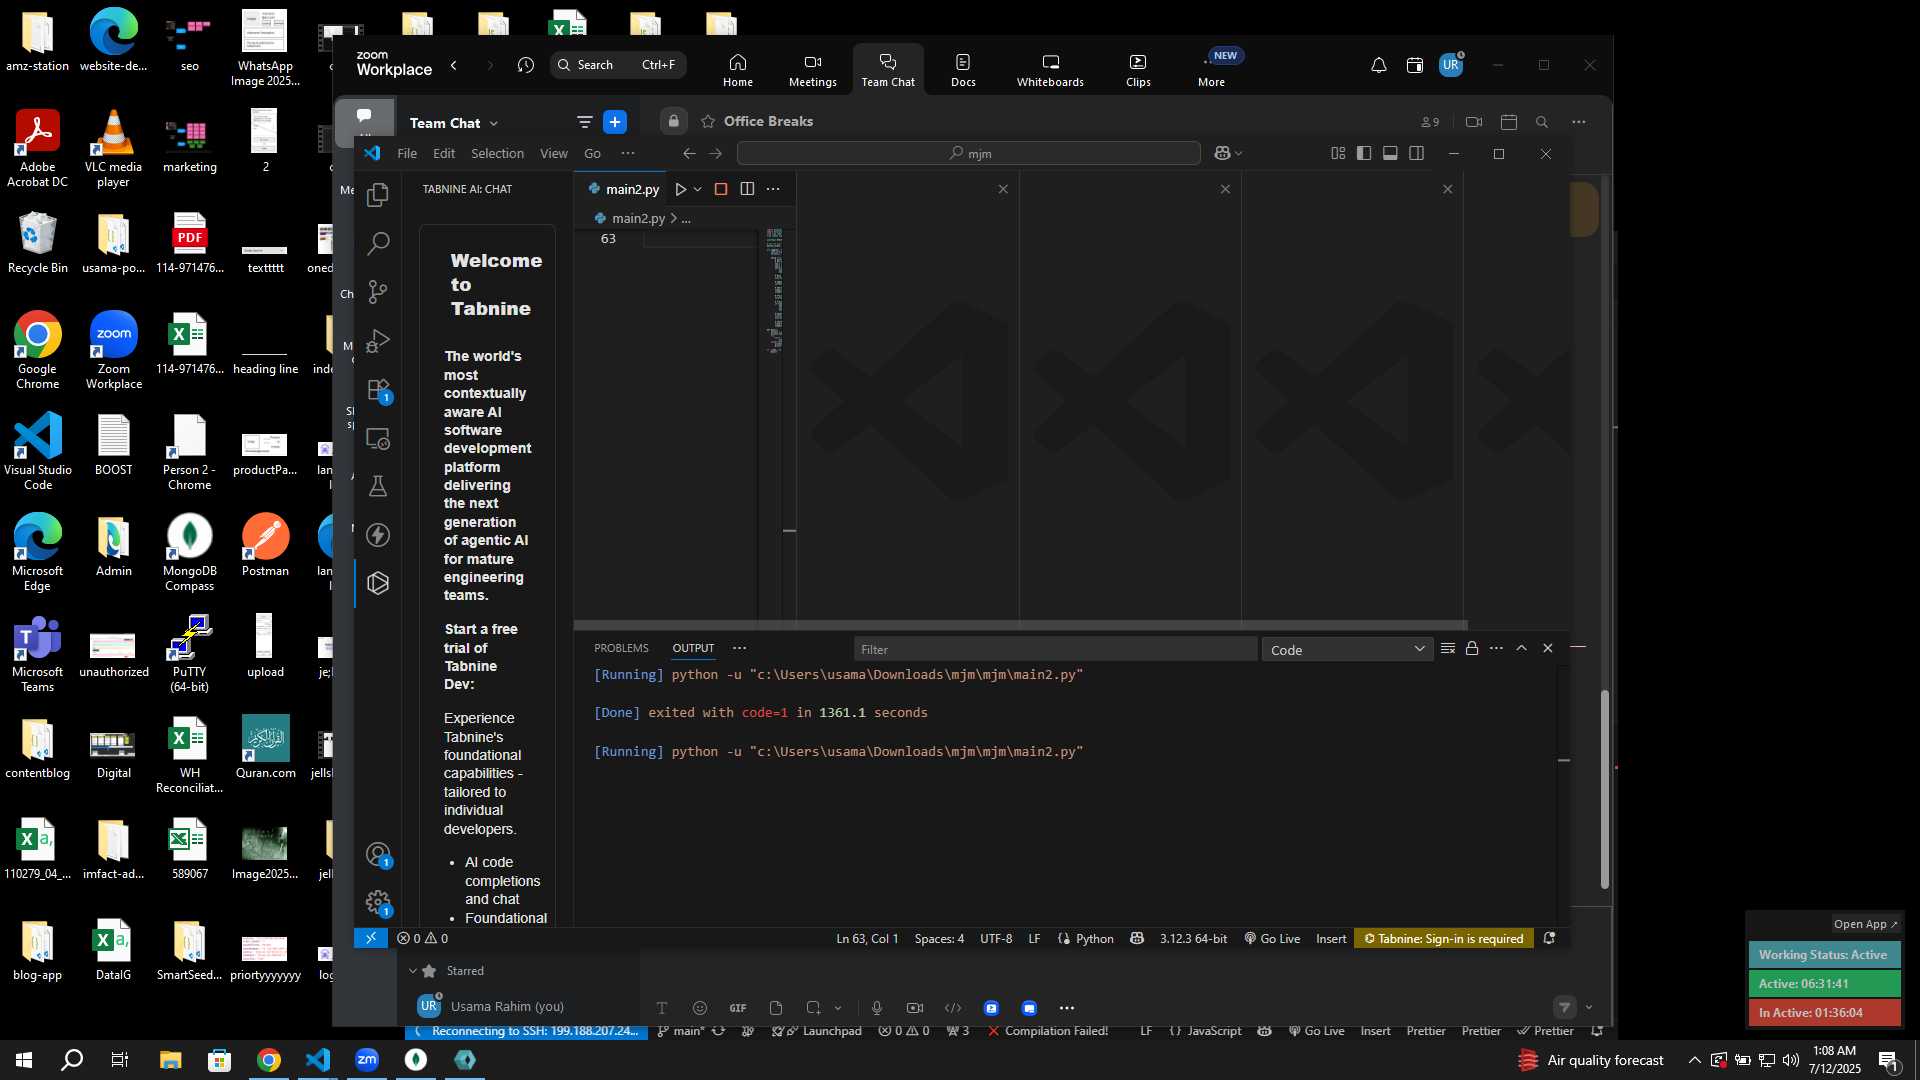Viewport: 1920px width, 1080px height.
Task: Open more editor actions for main2.py
Action: point(773,189)
